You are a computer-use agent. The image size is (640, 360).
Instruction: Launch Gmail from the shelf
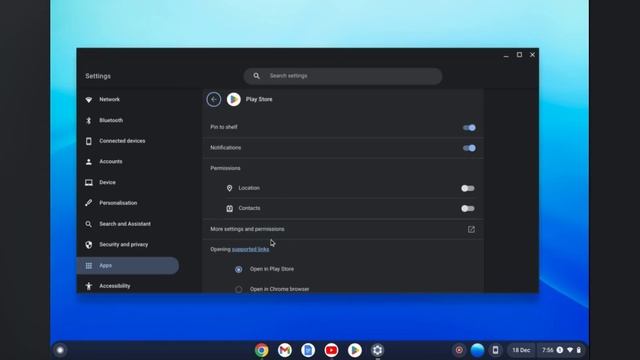(285, 350)
